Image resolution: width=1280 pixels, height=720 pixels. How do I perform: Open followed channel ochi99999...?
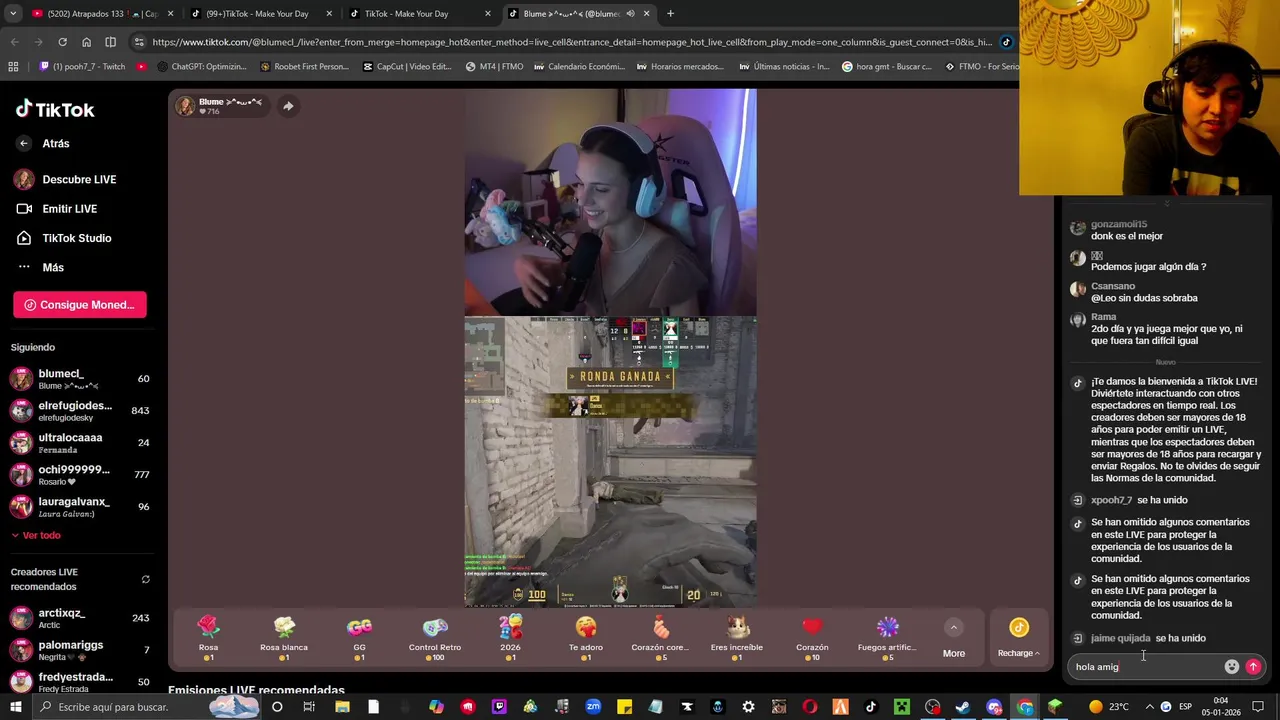click(80, 474)
